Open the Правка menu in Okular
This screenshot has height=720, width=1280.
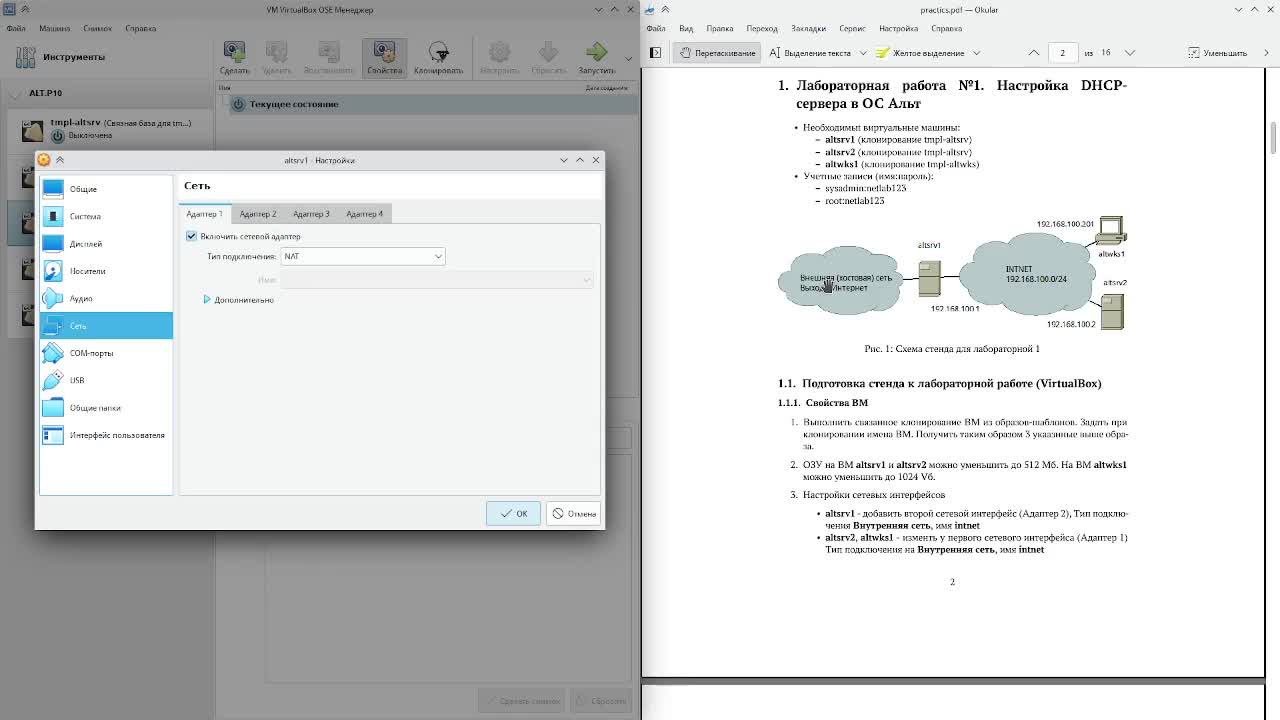720,29
